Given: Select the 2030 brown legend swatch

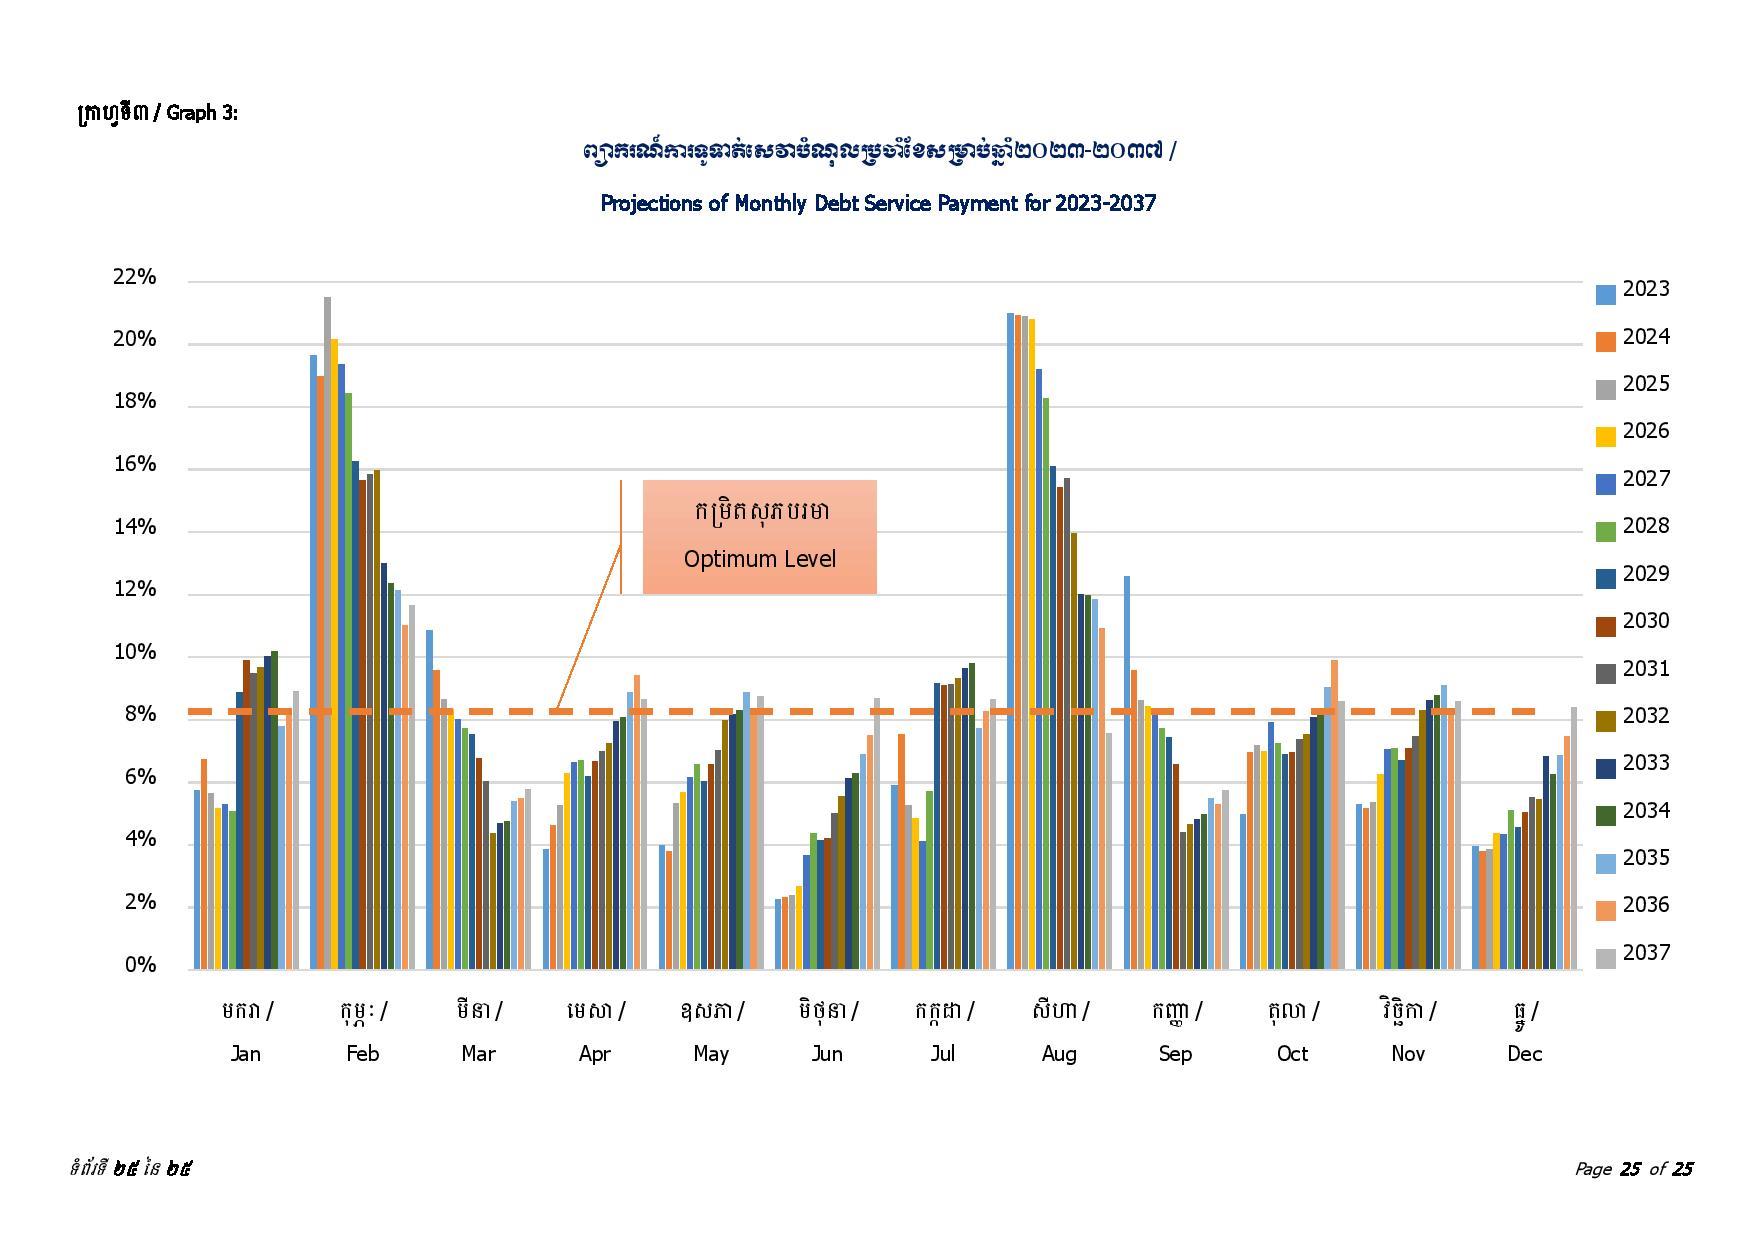Looking at the screenshot, I should tap(1605, 626).
